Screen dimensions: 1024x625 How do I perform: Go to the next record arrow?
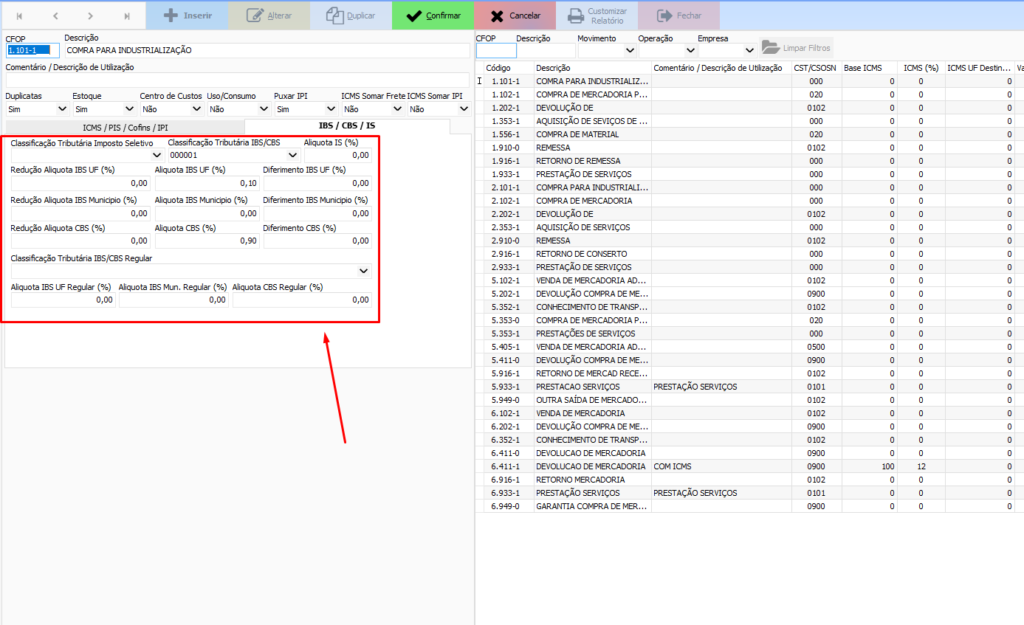[x=91, y=16]
